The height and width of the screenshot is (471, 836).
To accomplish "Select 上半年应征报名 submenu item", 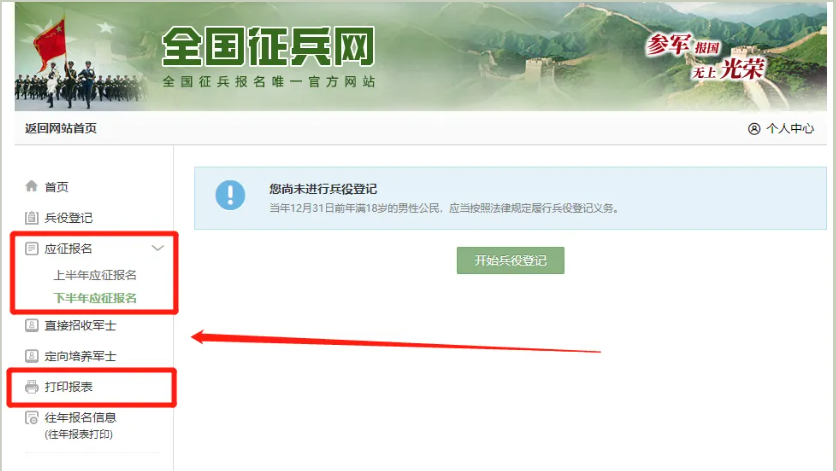I will coord(95,275).
